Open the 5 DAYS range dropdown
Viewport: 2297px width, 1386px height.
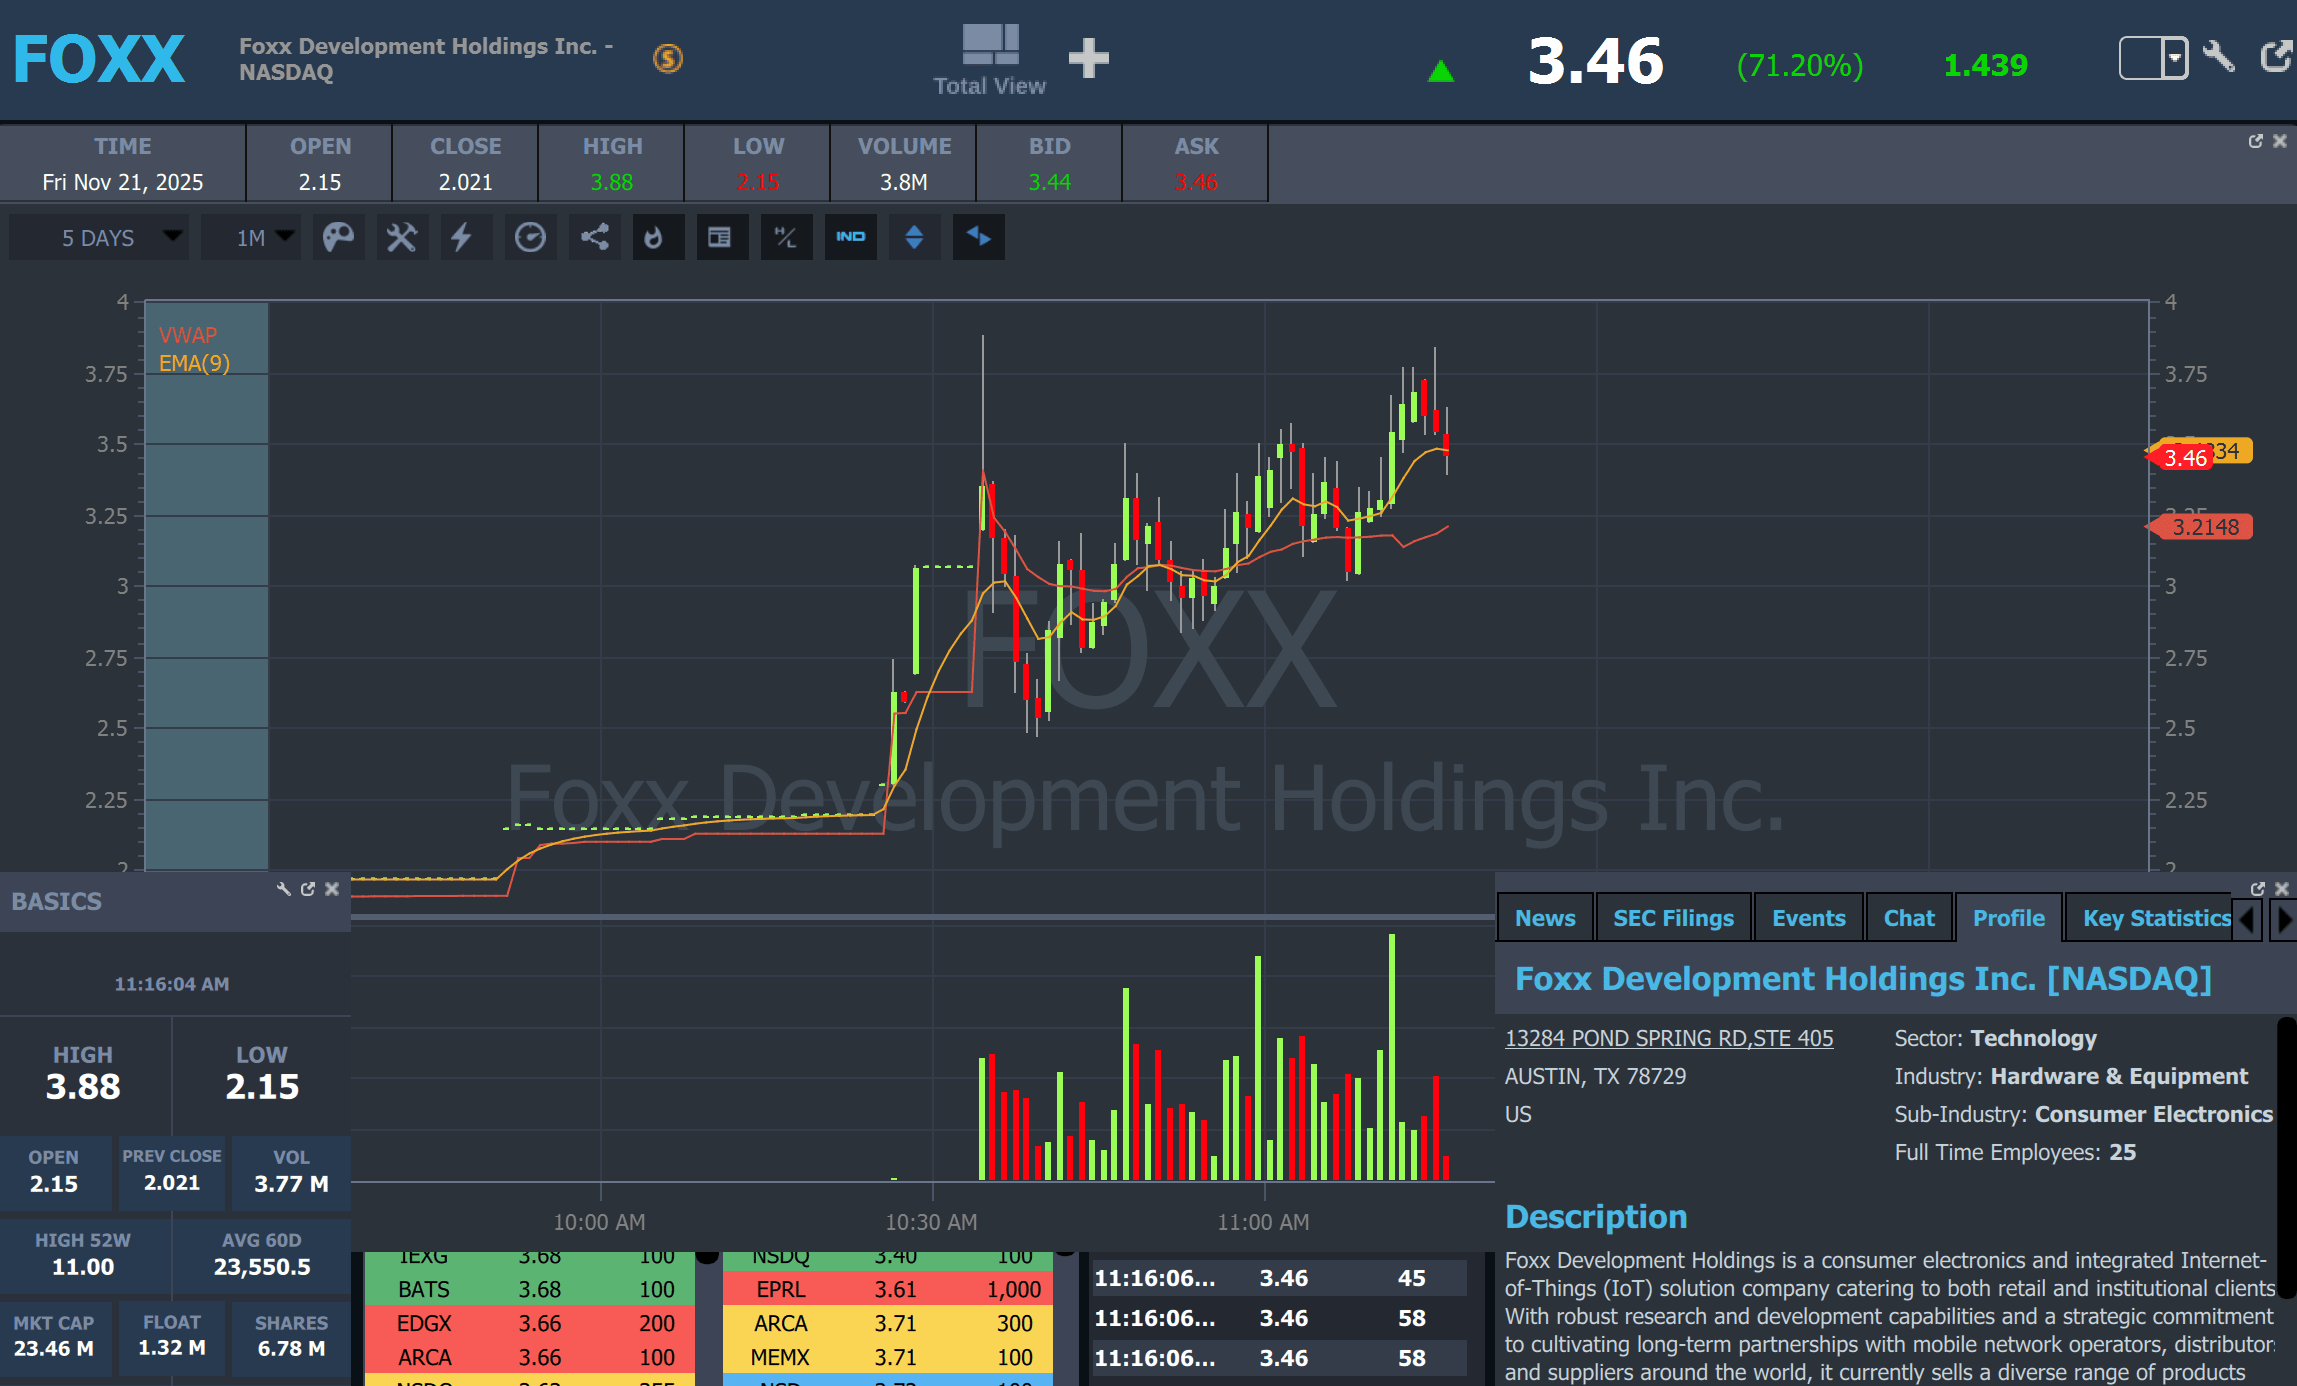pos(100,237)
